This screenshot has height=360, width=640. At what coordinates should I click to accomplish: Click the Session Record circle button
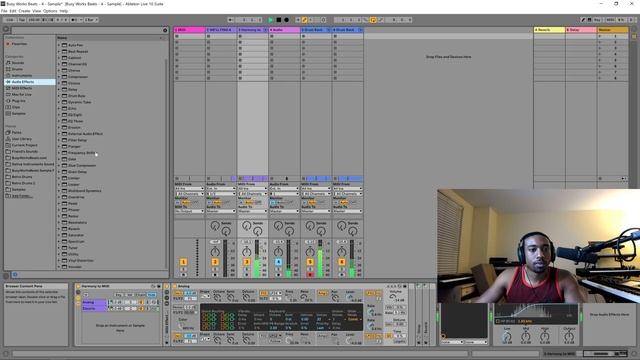pos(324,20)
